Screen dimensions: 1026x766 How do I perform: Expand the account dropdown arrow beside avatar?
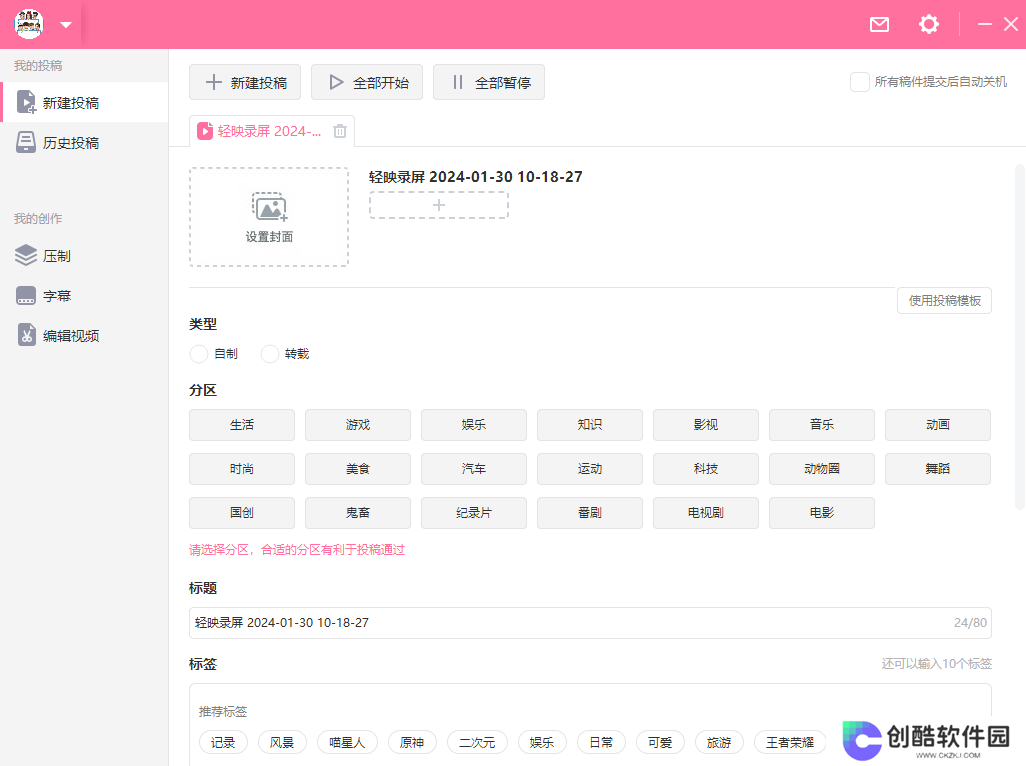65,25
